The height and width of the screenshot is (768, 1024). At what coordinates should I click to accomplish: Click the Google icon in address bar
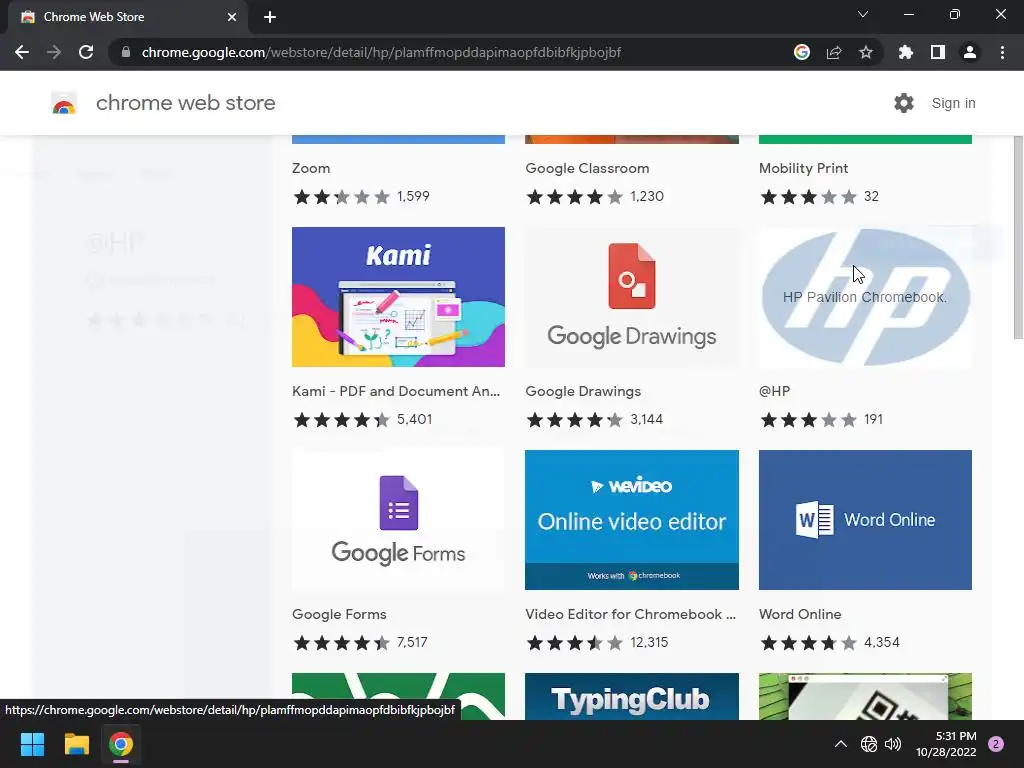tap(802, 52)
